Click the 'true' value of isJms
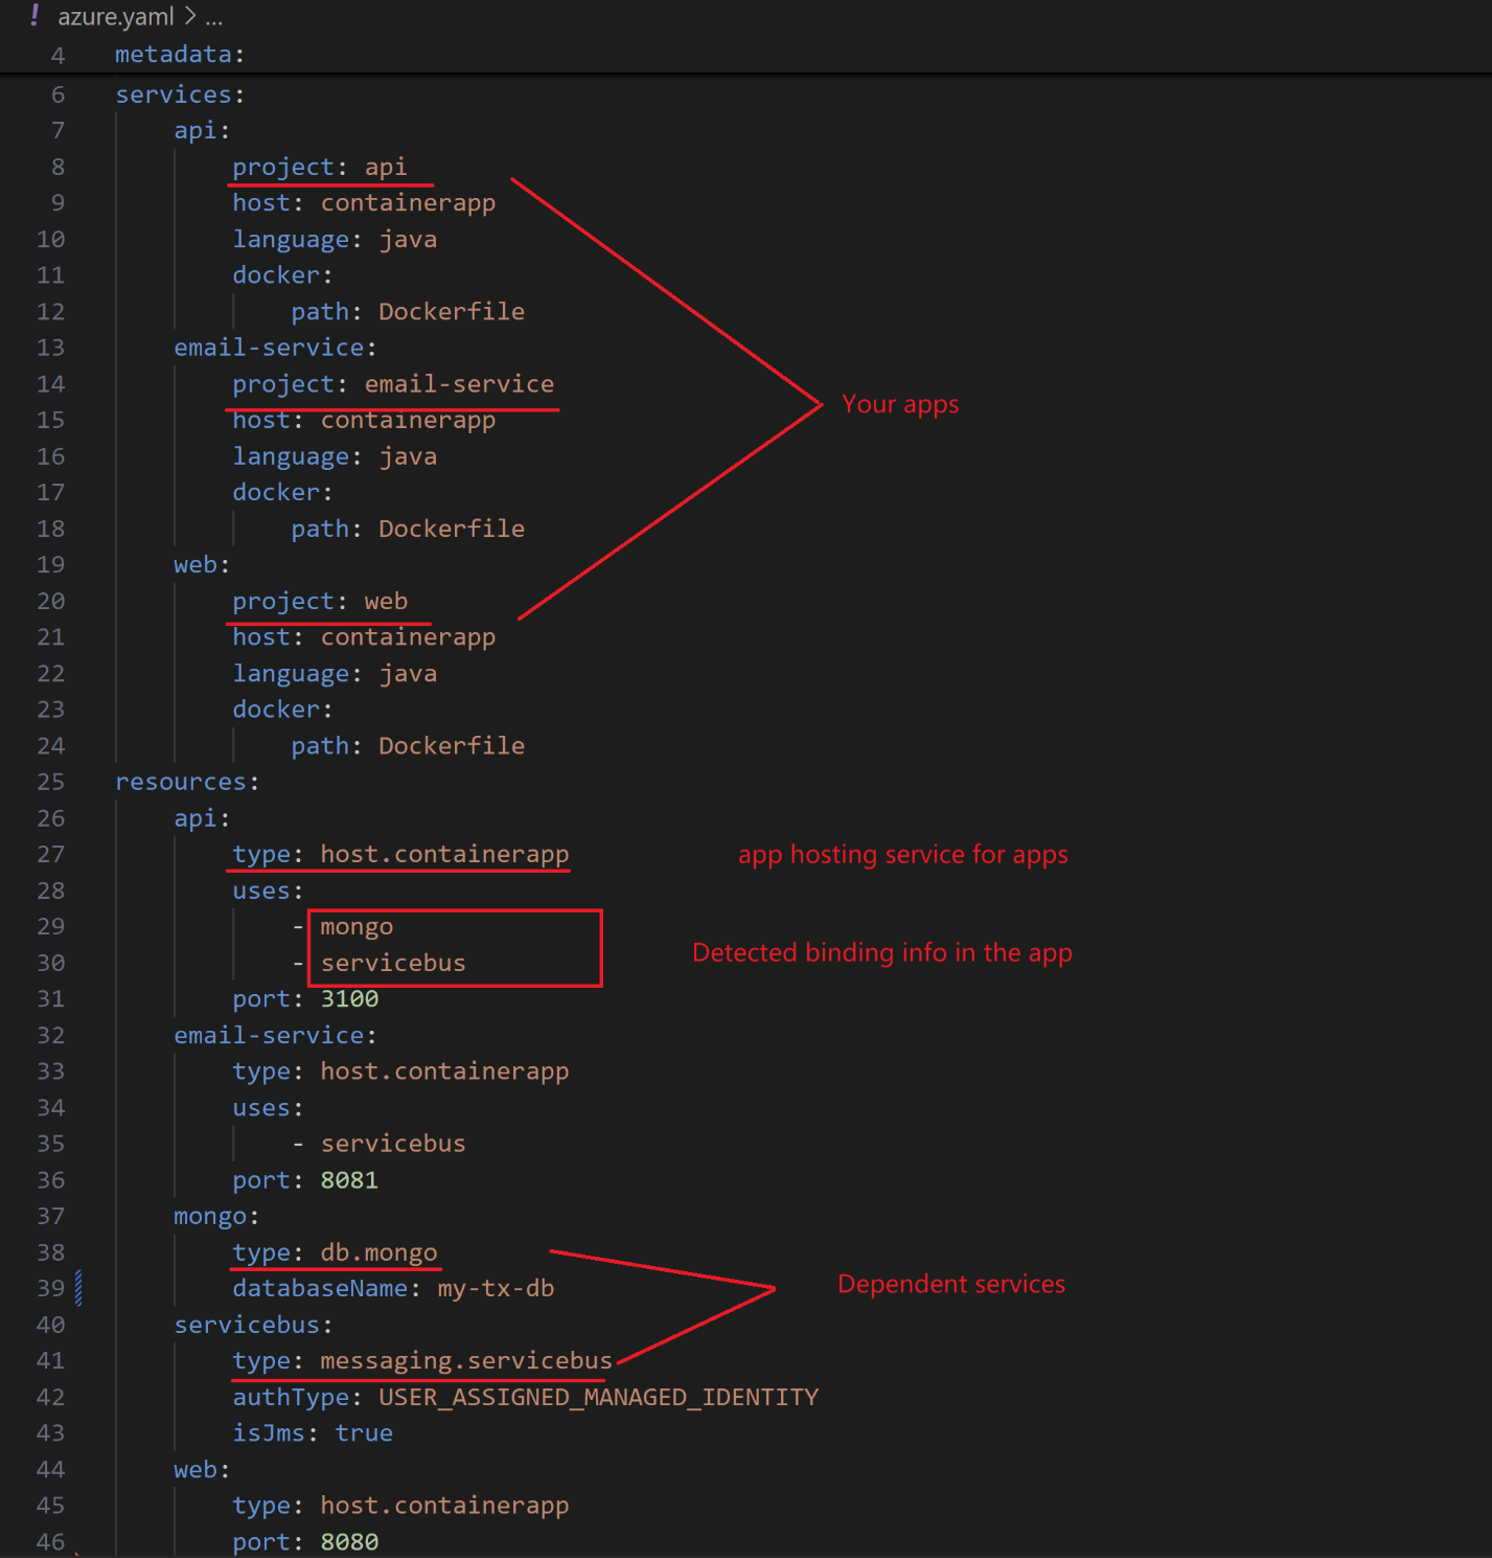1492x1558 pixels. tap(363, 1433)
